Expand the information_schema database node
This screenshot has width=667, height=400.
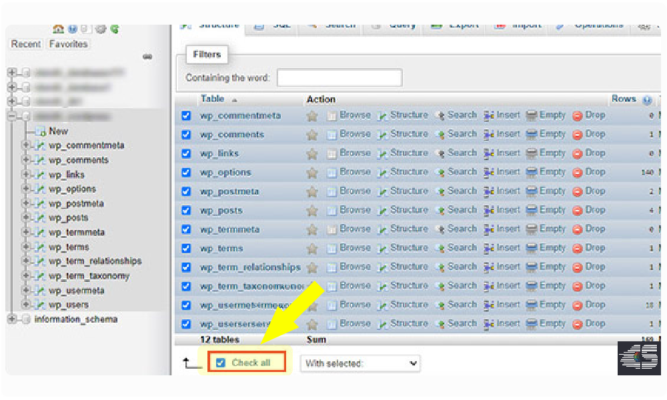(x=12, y=320)
